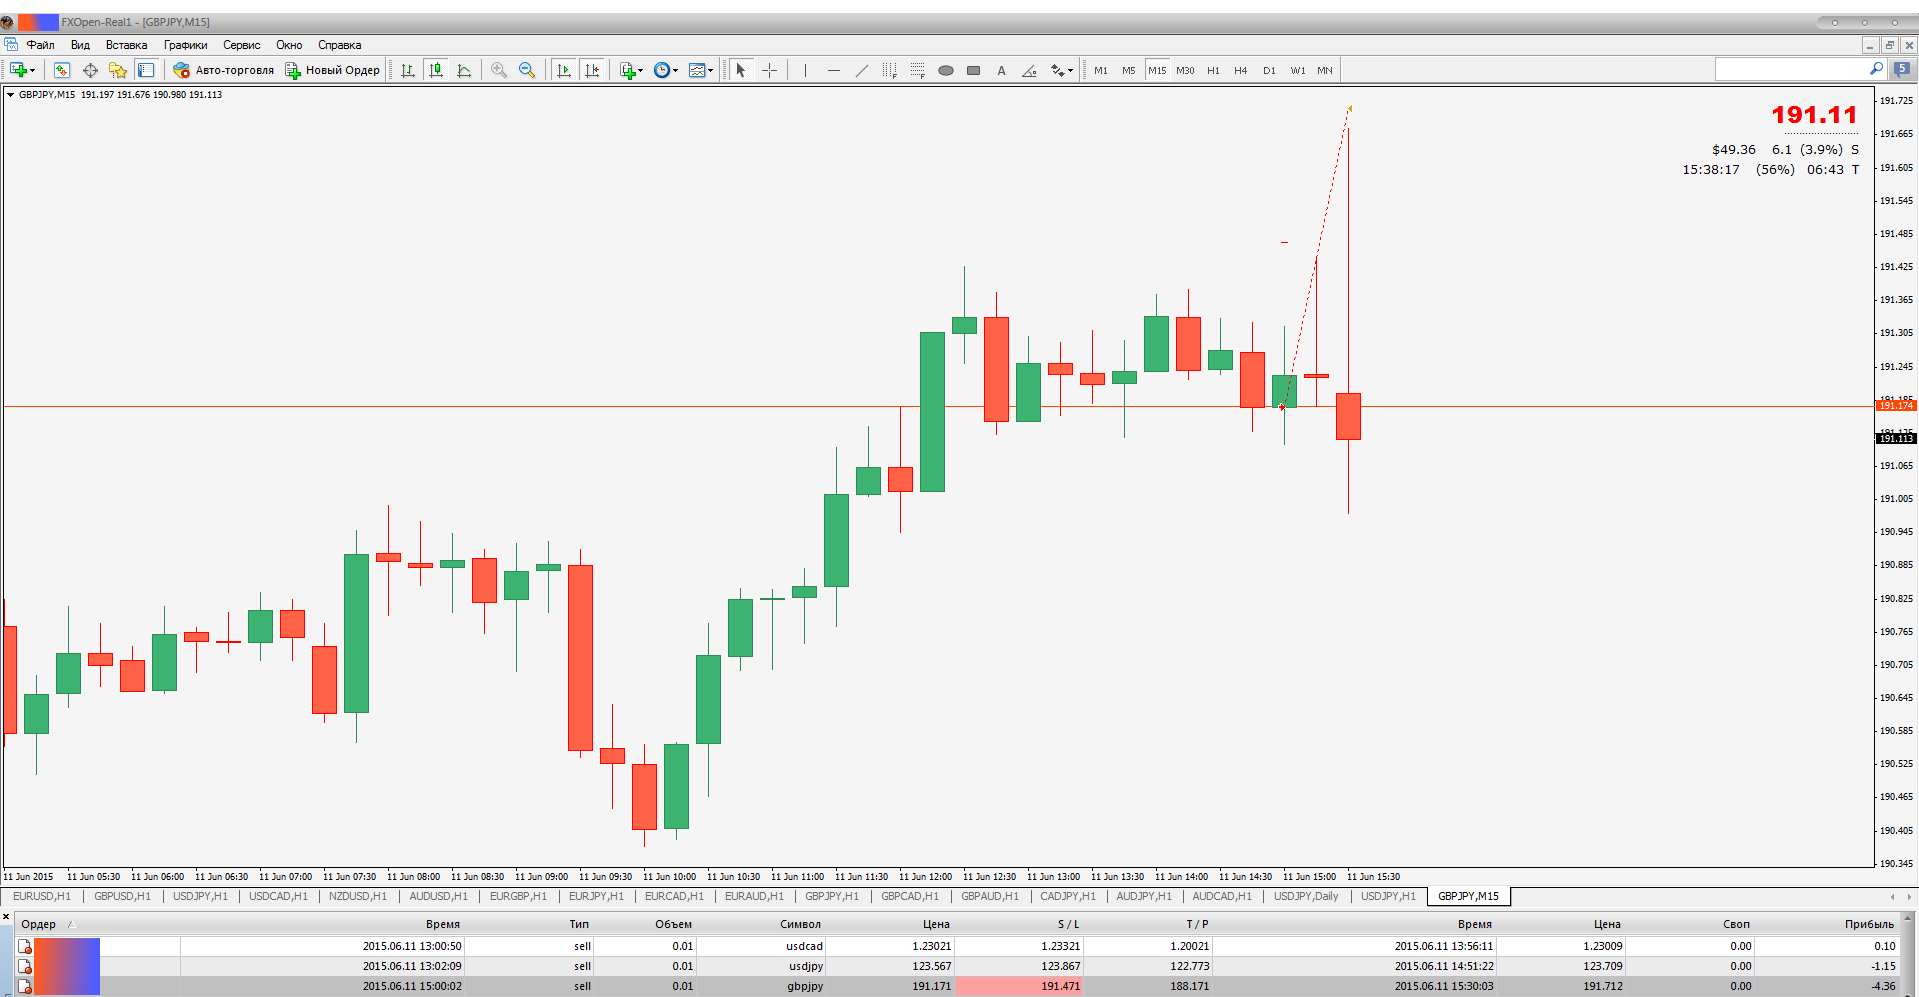Select the text label tool
The height and width of the screenshot is (997, 1919).
[1002, 70]
